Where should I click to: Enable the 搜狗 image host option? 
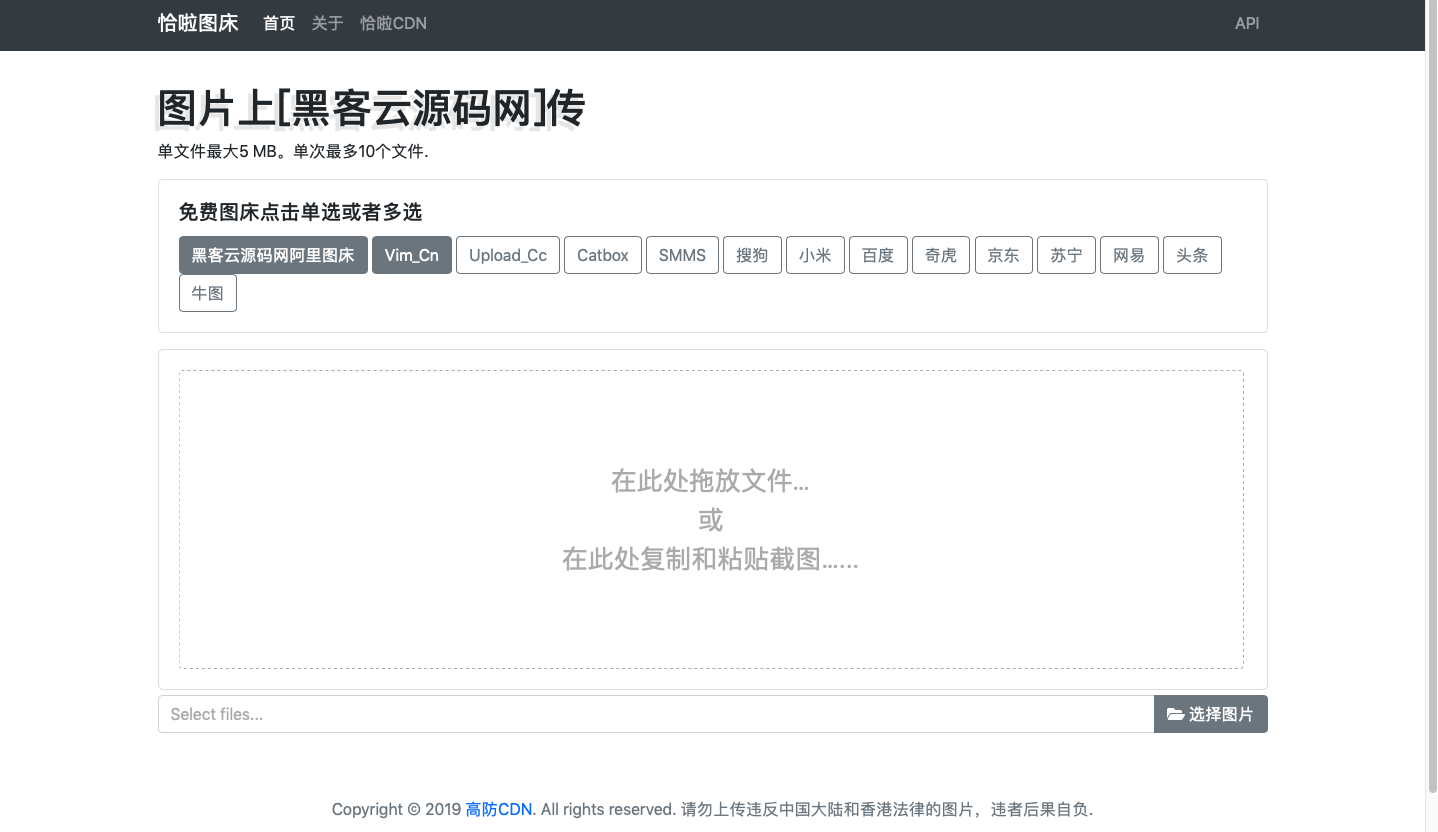752,255
